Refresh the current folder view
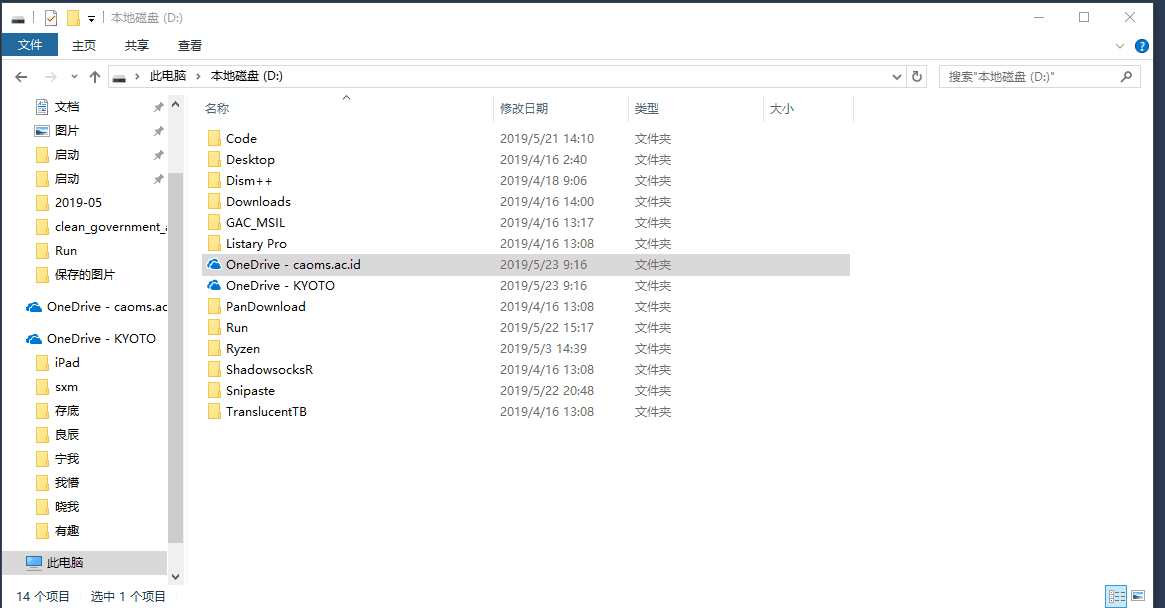The height and width of the screenshot is (608, 1165). point(917,76)
